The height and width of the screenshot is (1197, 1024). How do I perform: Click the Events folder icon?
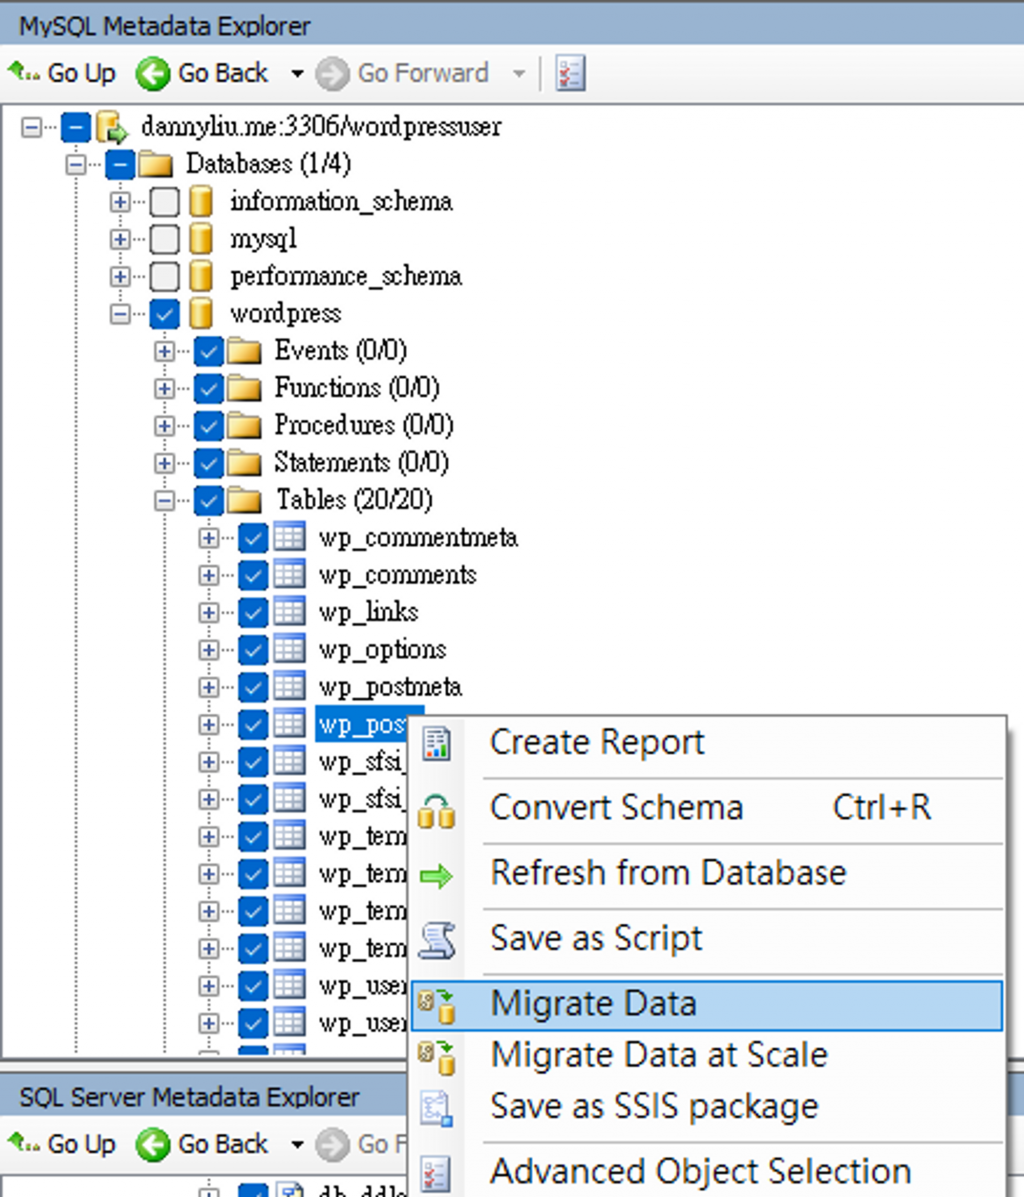coord(244,351)
